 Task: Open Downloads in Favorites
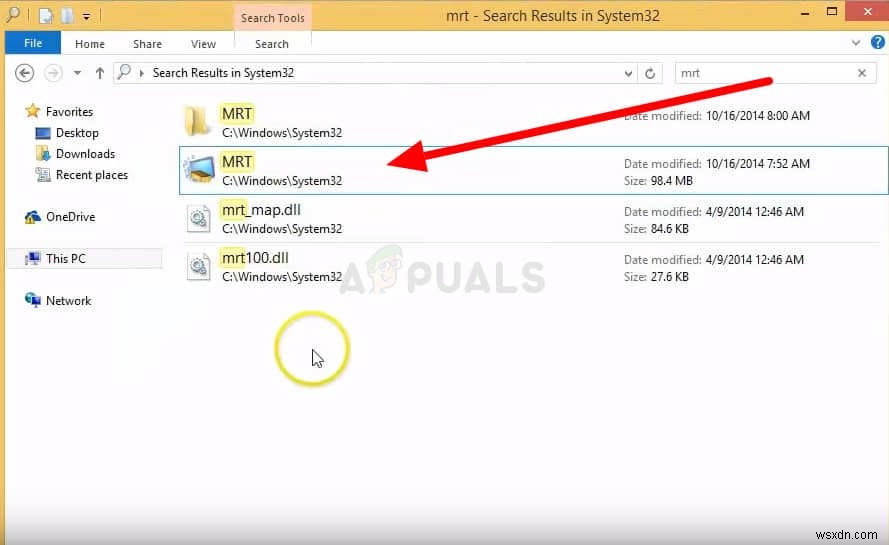coord(86,154)
